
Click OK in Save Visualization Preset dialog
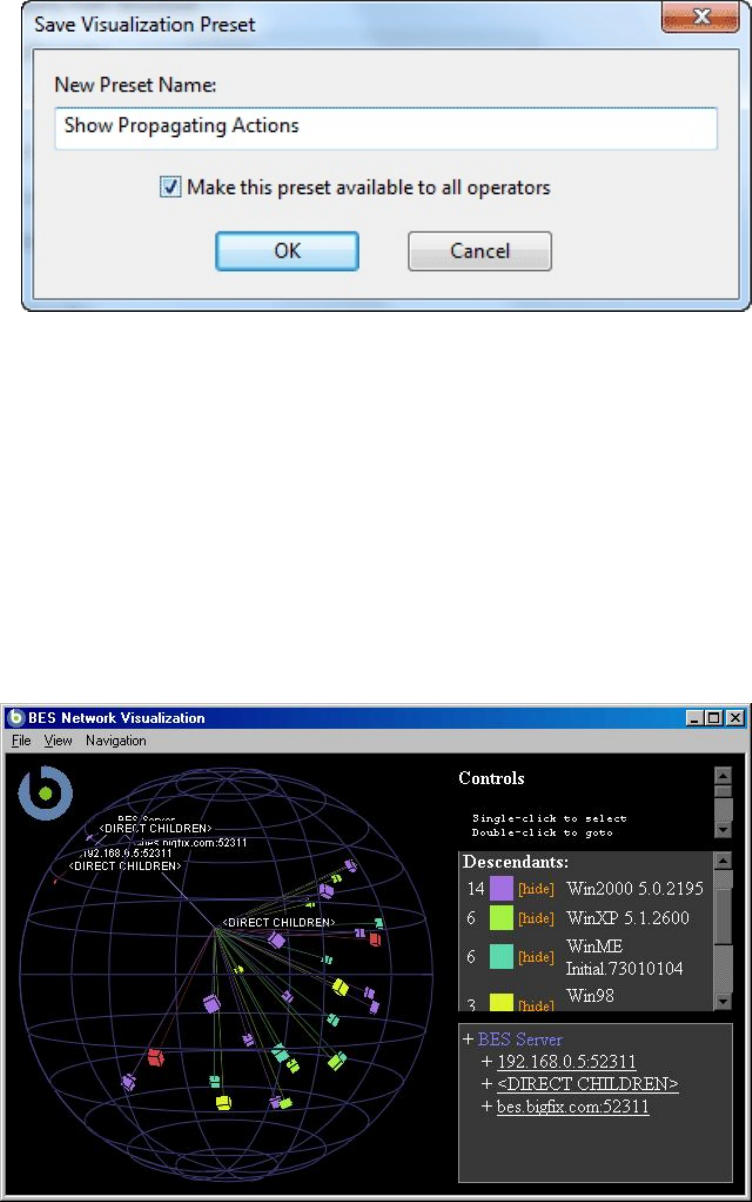click(287, 251)
